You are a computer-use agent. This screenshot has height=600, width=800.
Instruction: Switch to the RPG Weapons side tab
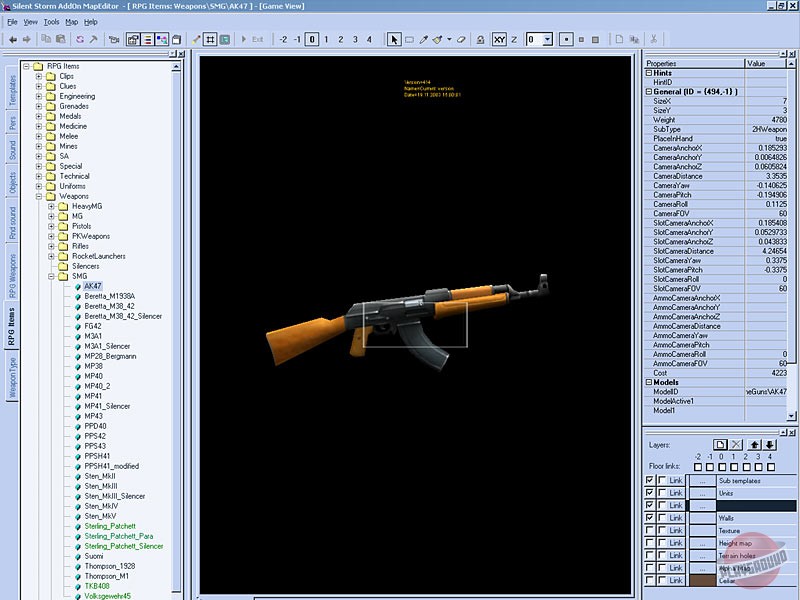(13, 277)
